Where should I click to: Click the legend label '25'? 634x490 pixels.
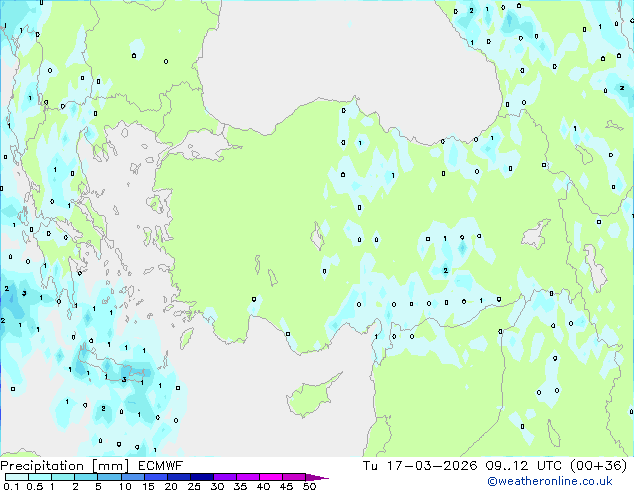click(x=194, y=486)
